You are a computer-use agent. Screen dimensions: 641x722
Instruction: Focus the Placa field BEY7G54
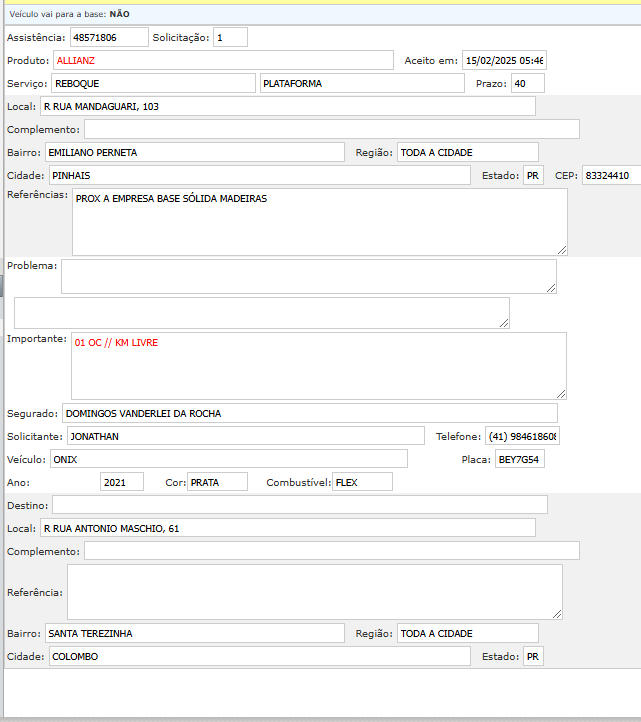[519, 459]
